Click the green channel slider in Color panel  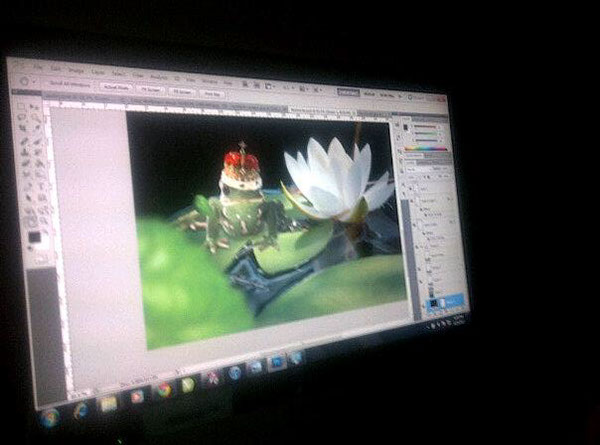[x=426, y=134]
